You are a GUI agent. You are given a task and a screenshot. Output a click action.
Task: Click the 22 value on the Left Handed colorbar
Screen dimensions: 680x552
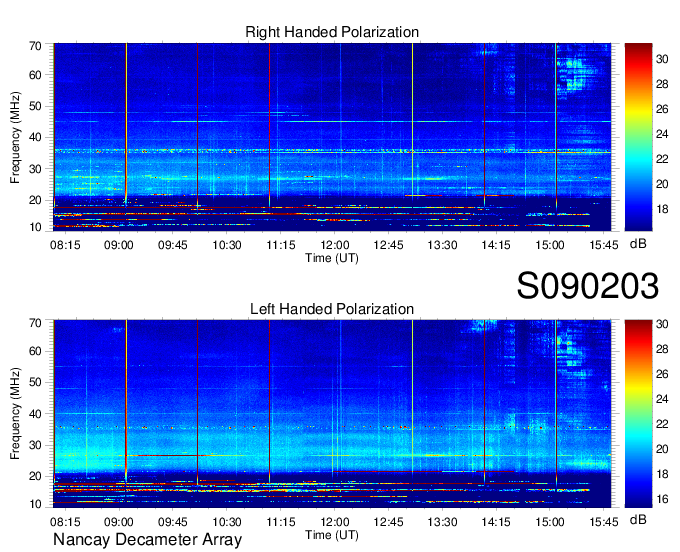662,424
